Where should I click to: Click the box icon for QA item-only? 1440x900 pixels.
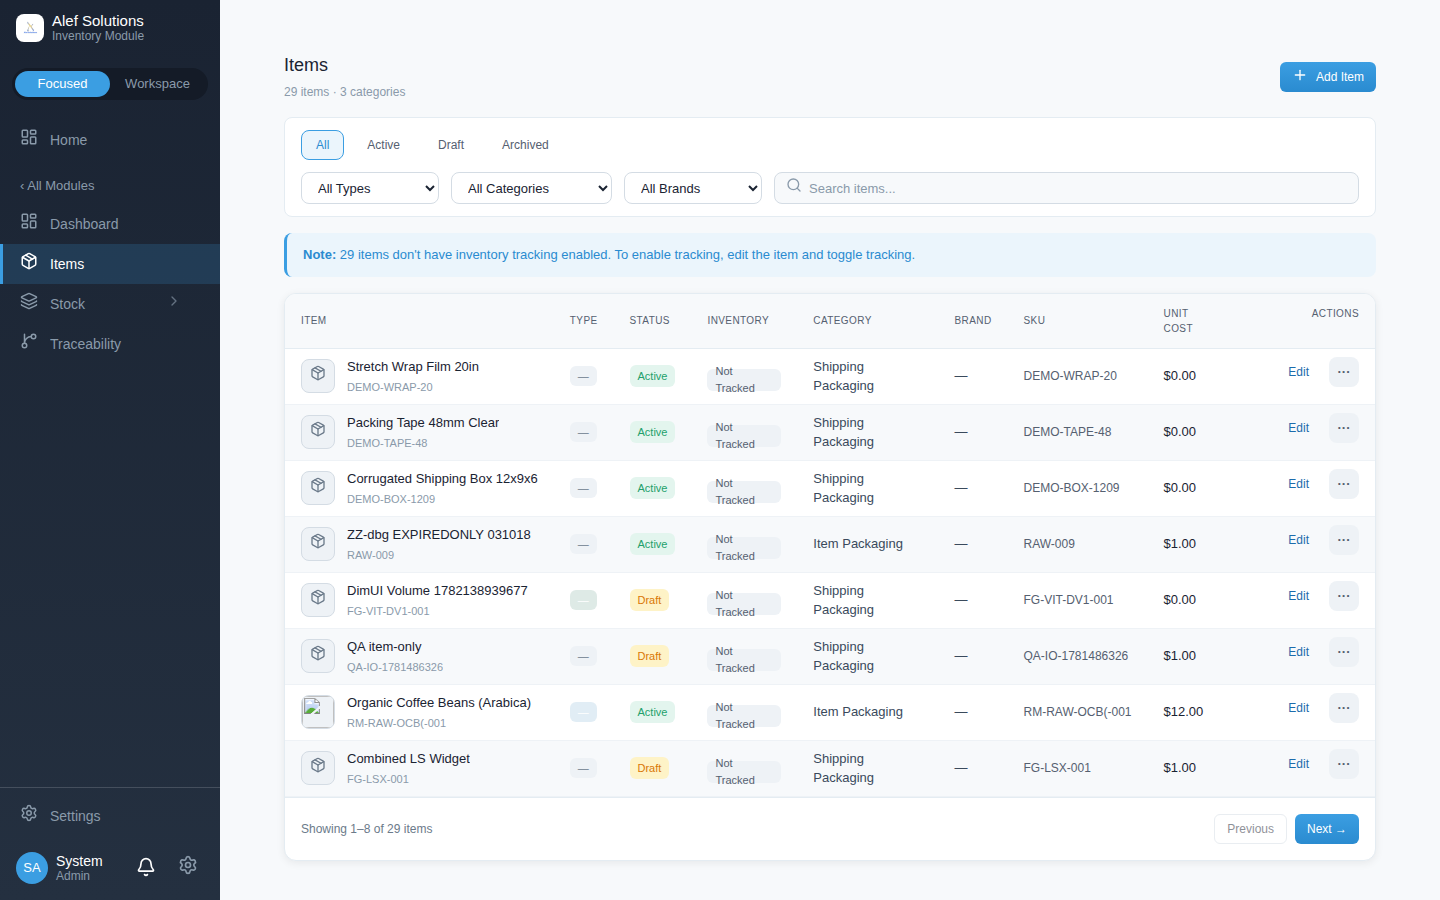318,656
